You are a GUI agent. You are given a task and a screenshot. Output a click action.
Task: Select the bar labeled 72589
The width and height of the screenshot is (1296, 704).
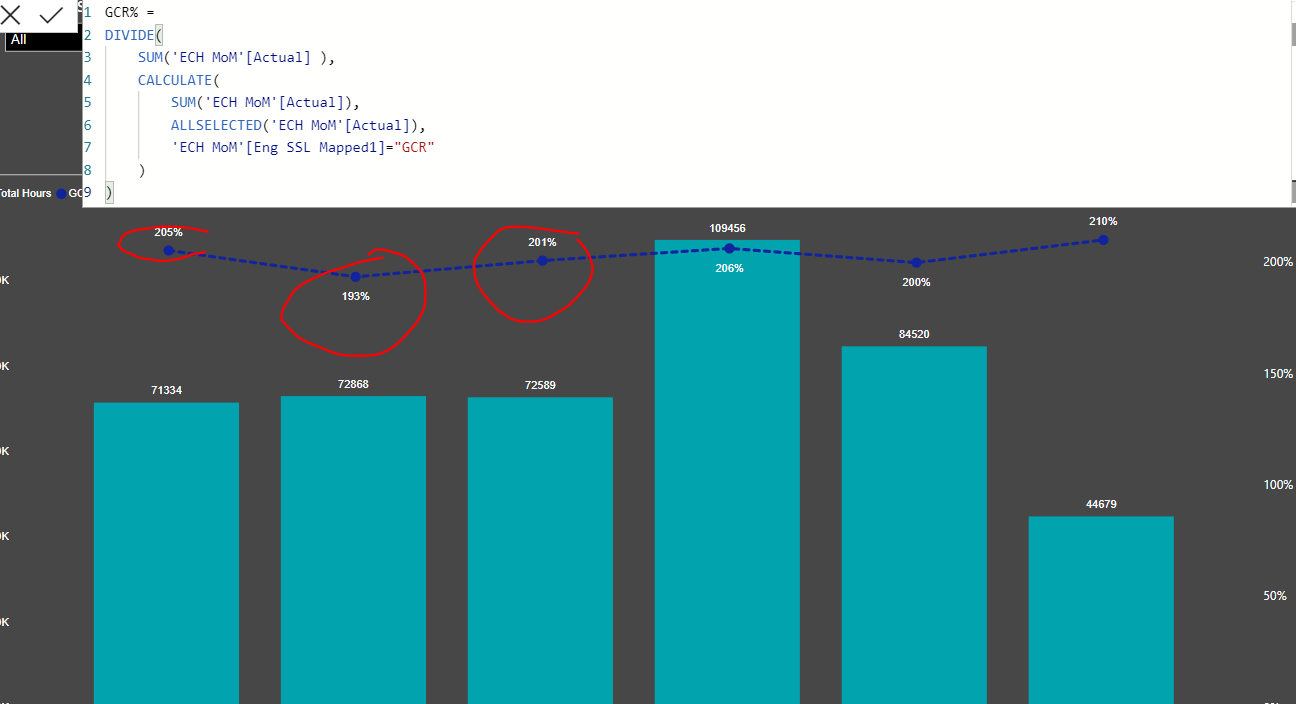coord(540,551)
